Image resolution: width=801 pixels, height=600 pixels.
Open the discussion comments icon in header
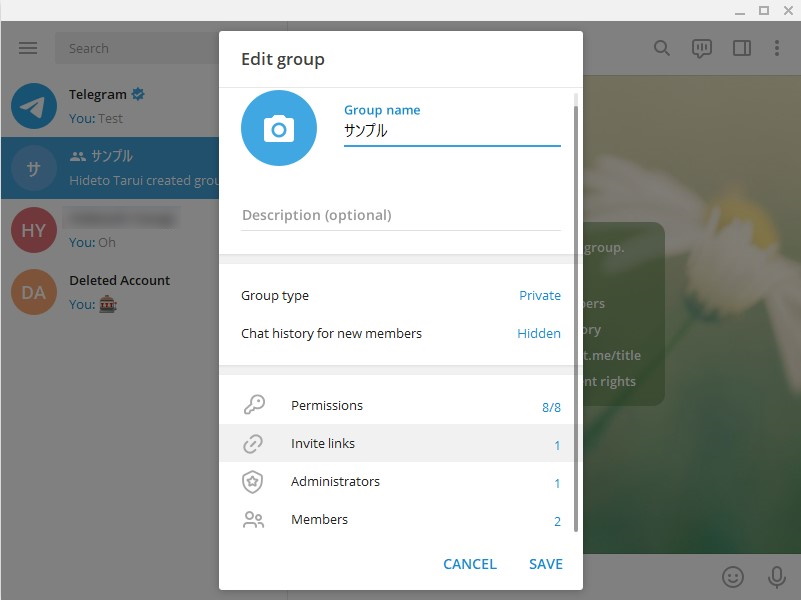701,49
